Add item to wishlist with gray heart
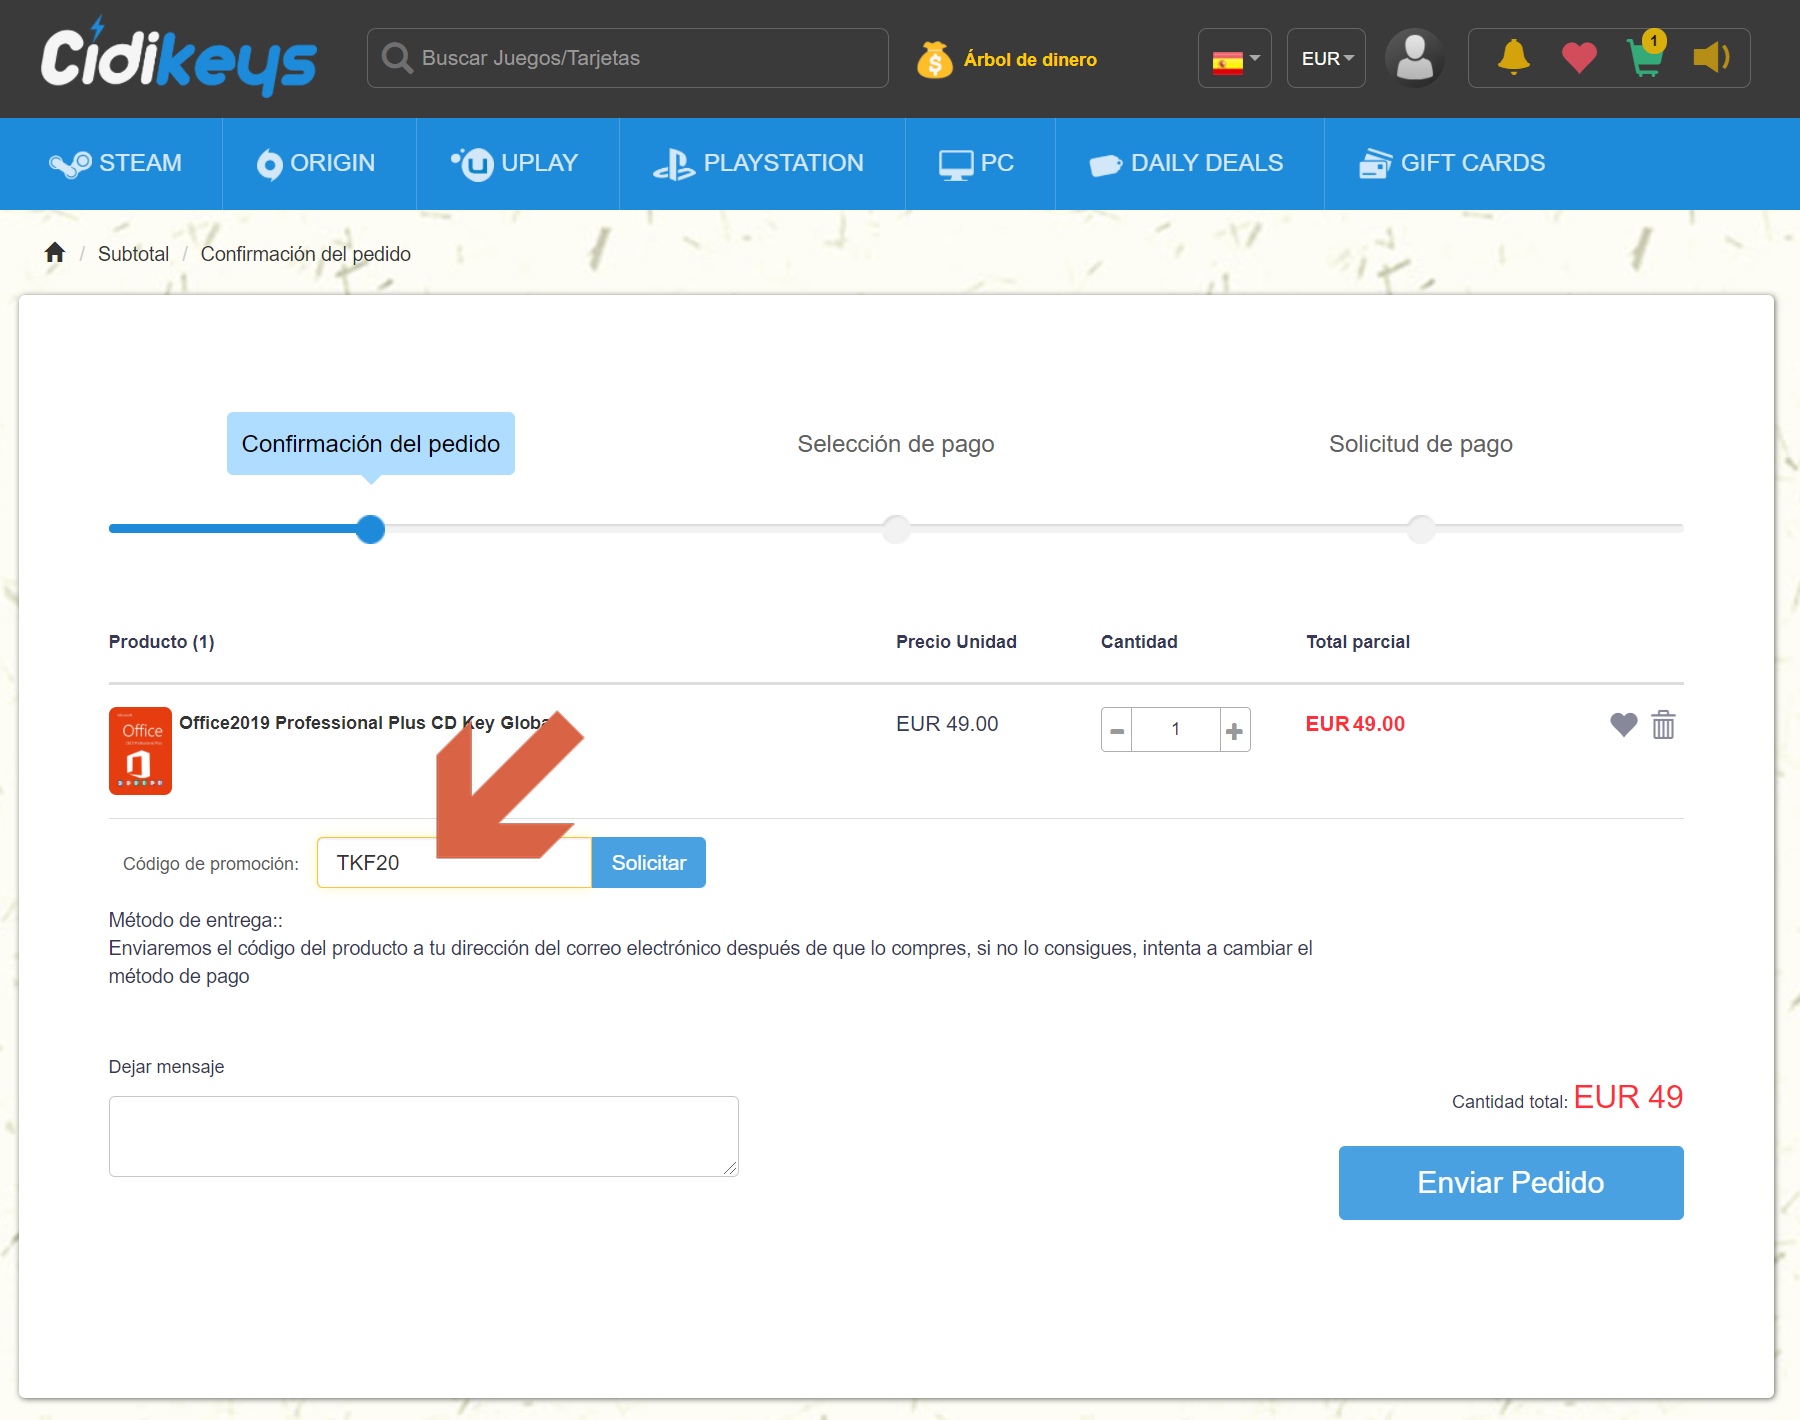The width and height of the screenshot is (1800, 1420). click(x=1624, y=724)
